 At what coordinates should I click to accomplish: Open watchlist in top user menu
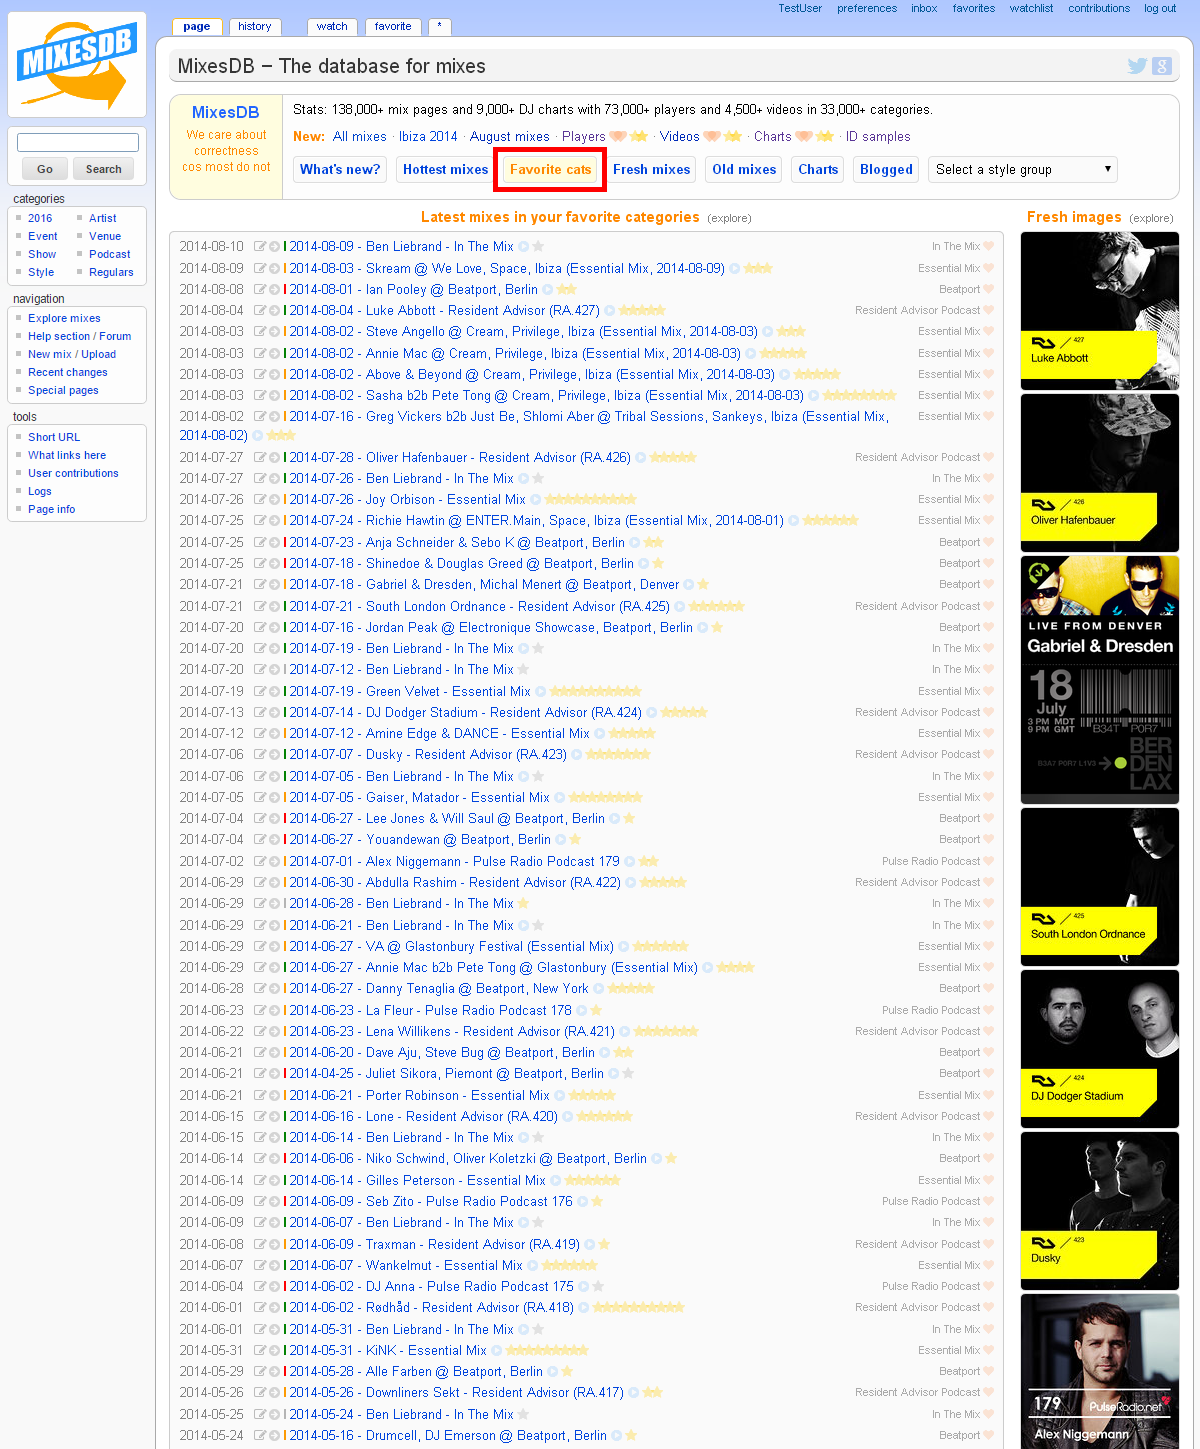click(x=1032, y=8)
